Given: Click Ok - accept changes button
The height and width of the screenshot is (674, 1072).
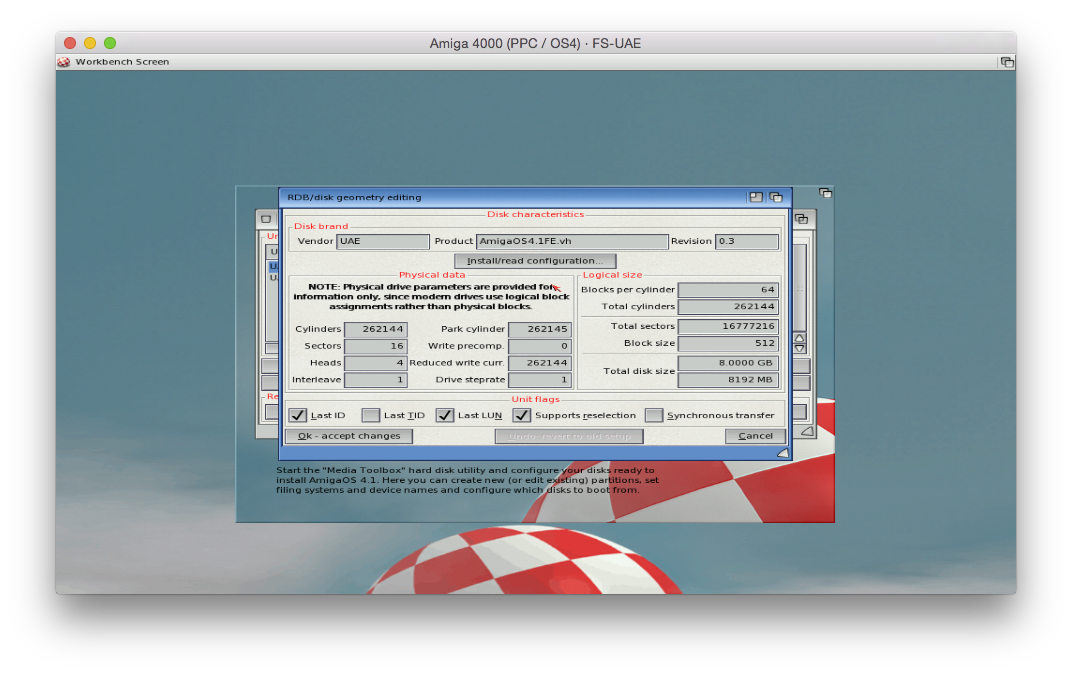Looking at the screenshot, I should (349, 436).
